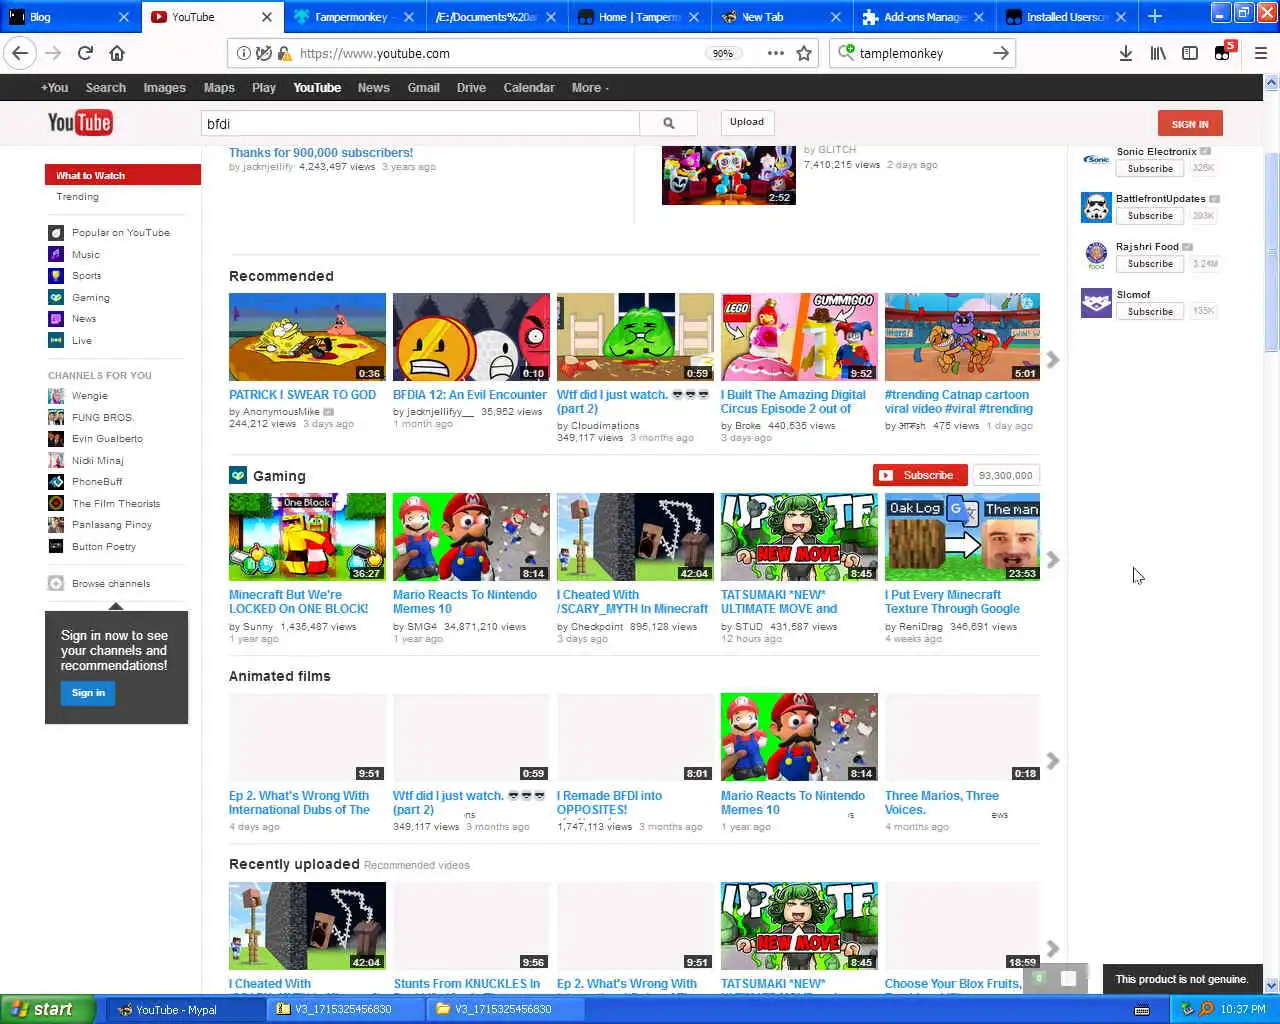The width and height of the screenshot is (1280, 1024).
Task: Open Nicki Minaj channel in sidebar
Action: [x=97, y=461]
